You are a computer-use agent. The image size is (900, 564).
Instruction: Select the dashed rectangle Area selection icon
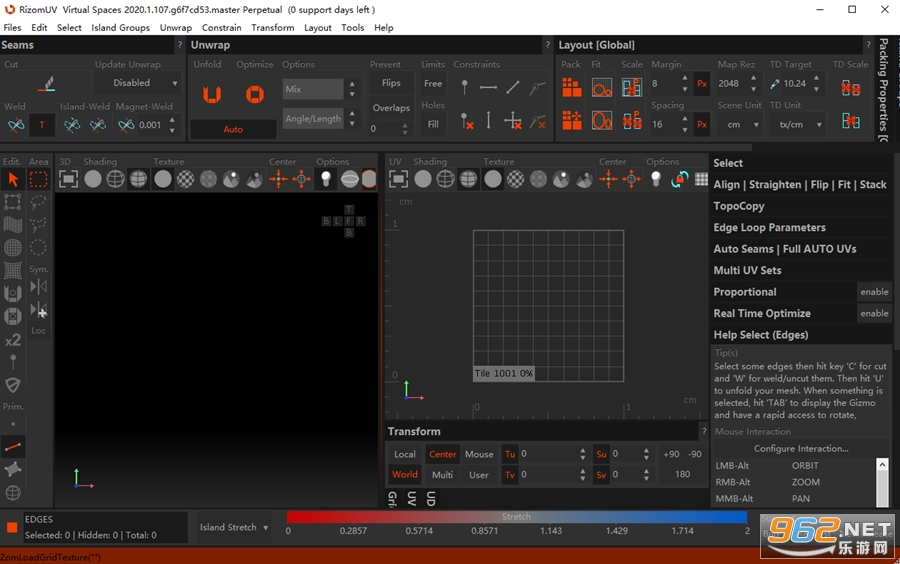(x=38, y=180)
